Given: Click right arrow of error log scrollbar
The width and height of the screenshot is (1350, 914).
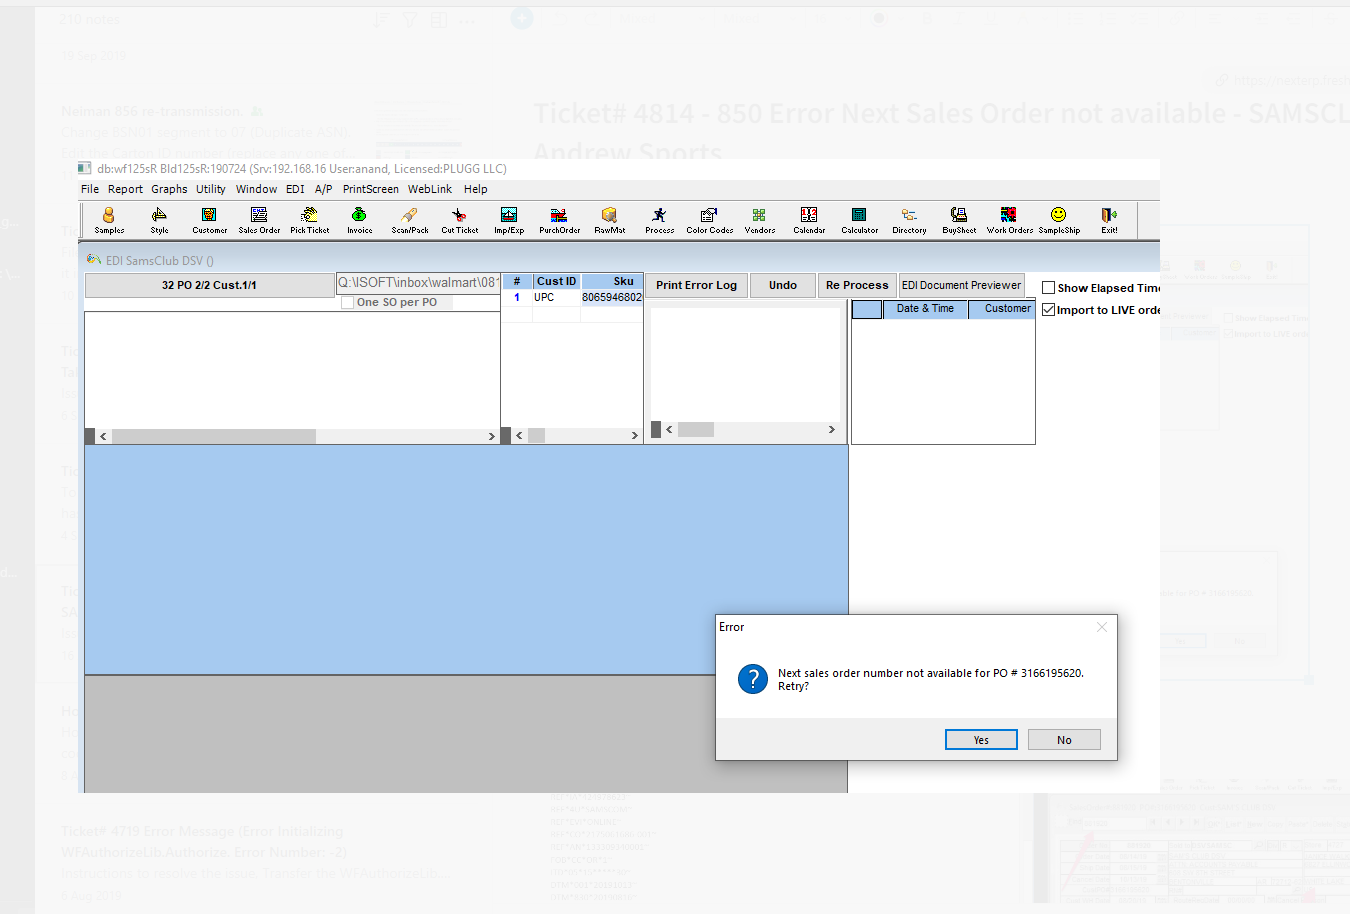Looking at the screenshot, I should 831,429.
